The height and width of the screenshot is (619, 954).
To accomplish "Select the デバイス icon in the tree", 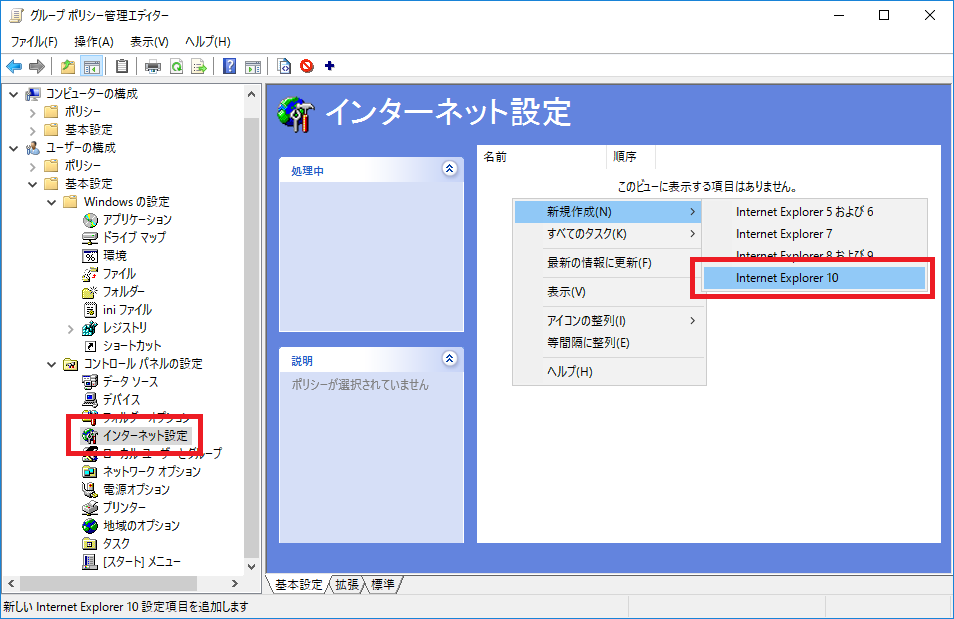I will (x=90, y=400).
